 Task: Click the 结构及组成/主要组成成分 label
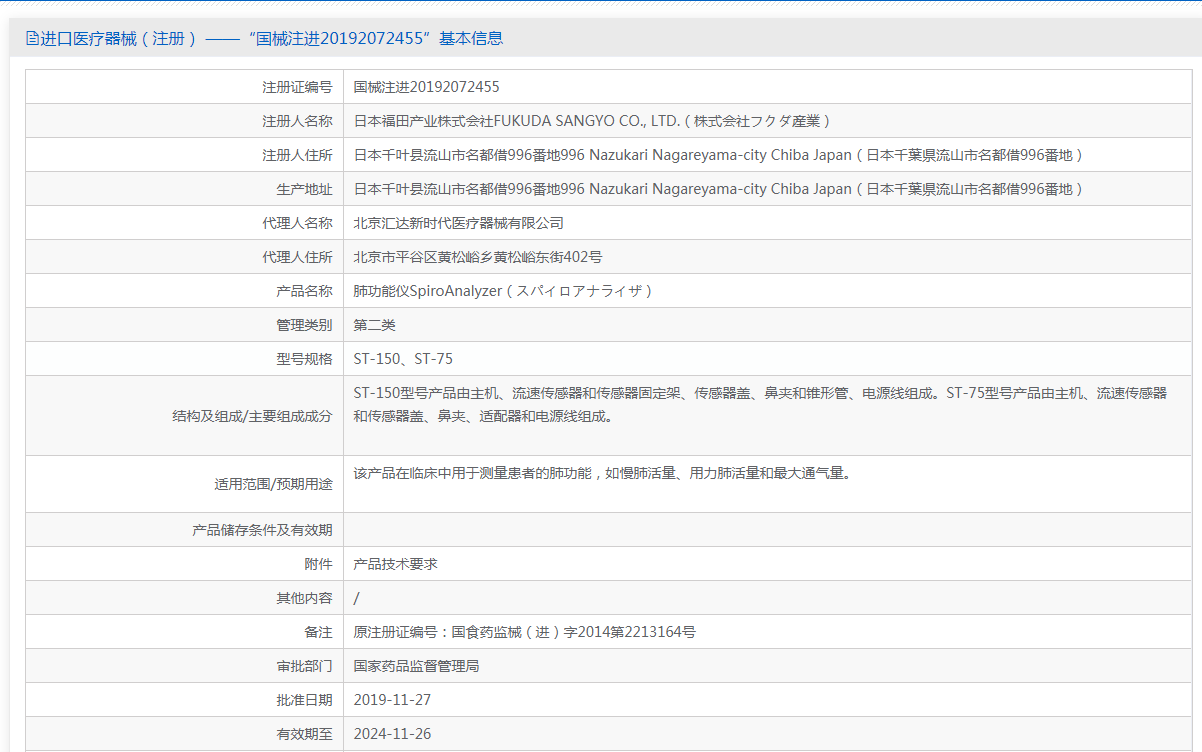[x=252, y=416]
